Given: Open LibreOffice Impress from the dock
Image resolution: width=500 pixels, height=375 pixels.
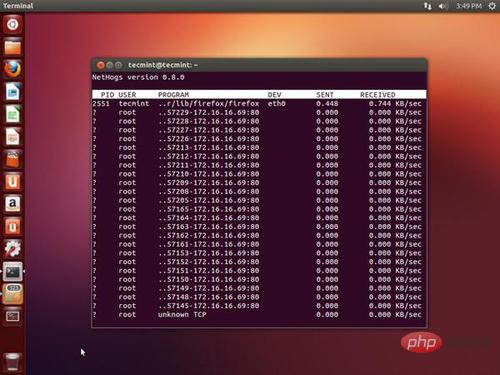Looking at the screenshot, I should click(x=13, y=137).
